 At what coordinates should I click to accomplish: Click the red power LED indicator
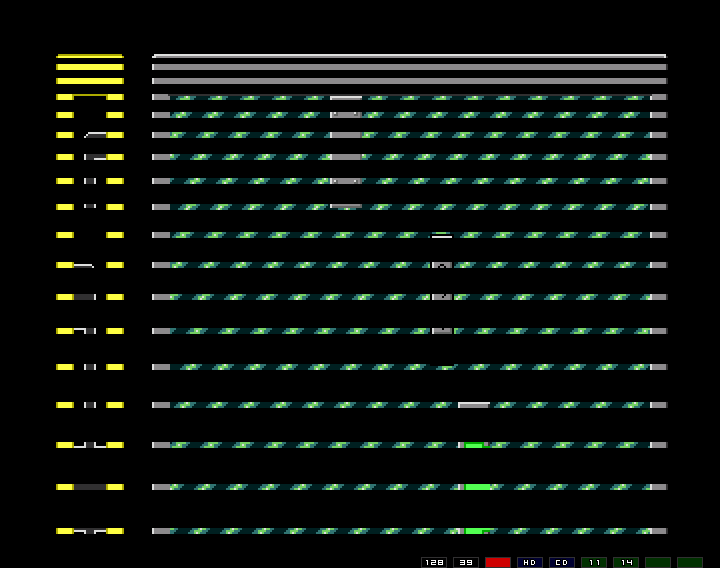498,562
